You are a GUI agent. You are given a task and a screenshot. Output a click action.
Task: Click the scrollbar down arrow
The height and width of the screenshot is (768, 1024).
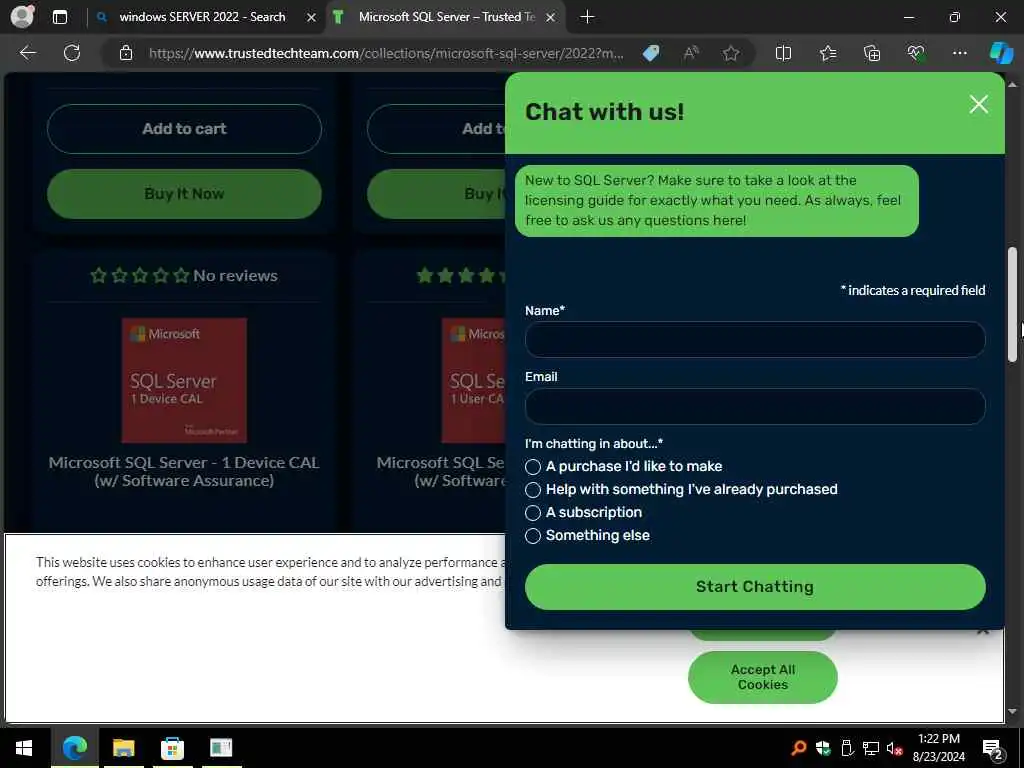point(1012,711)
